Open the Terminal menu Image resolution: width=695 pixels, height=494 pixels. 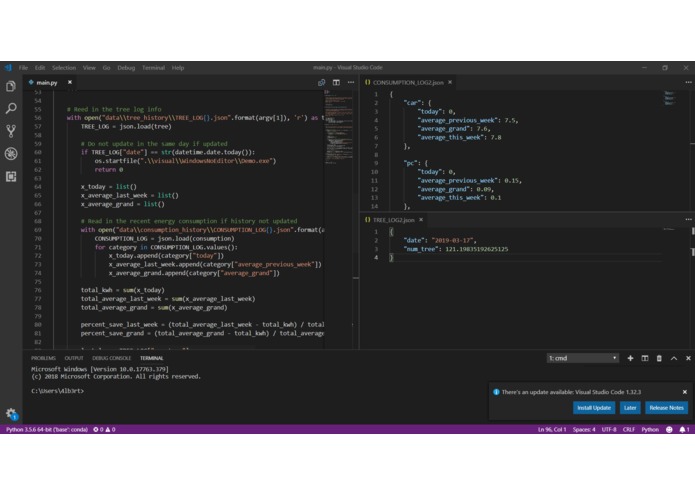(153, 68)
